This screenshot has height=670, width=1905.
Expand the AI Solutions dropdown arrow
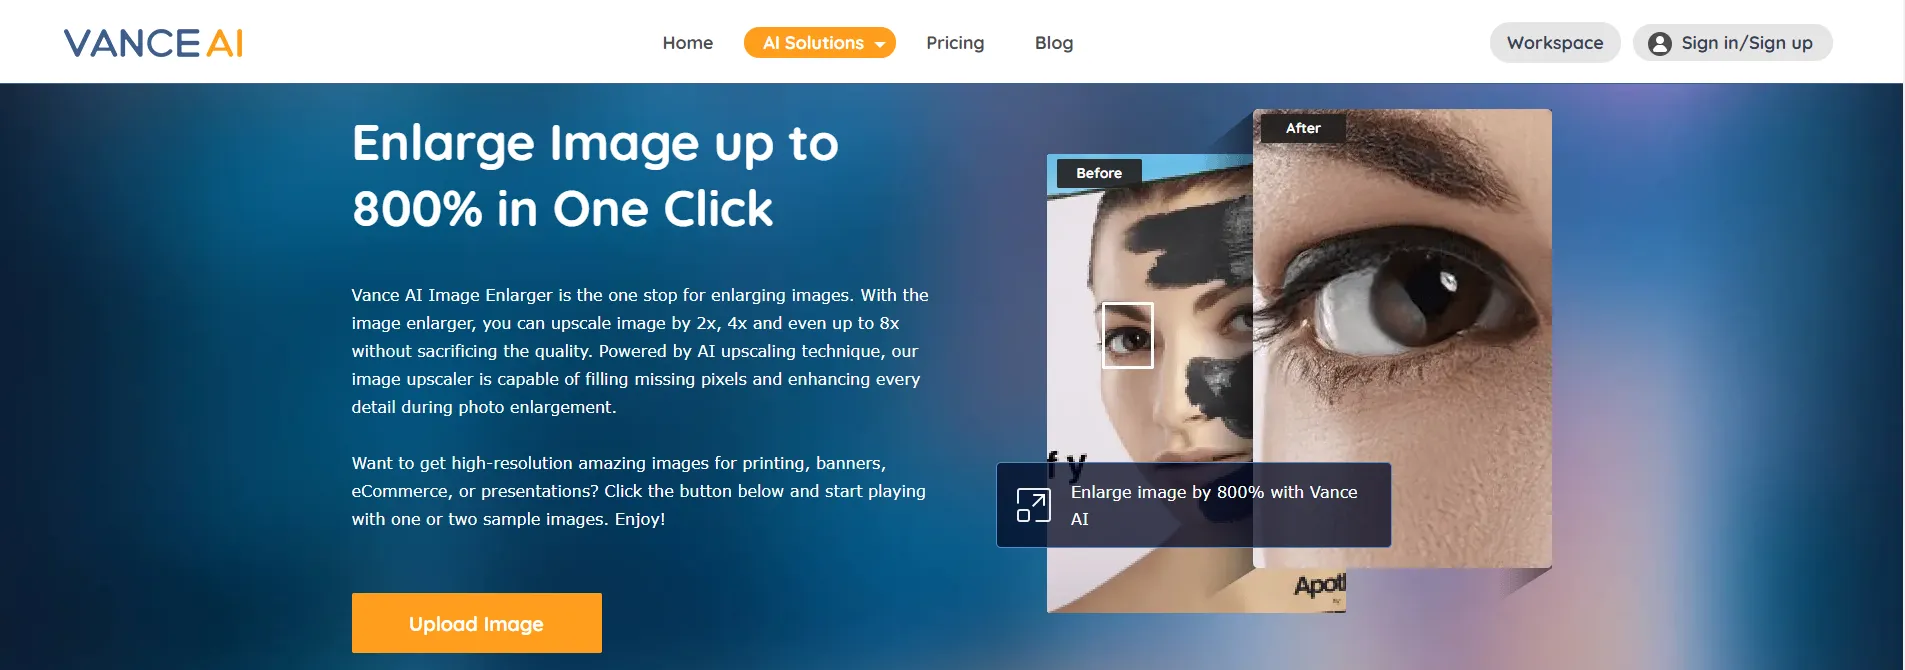[880, 44]
